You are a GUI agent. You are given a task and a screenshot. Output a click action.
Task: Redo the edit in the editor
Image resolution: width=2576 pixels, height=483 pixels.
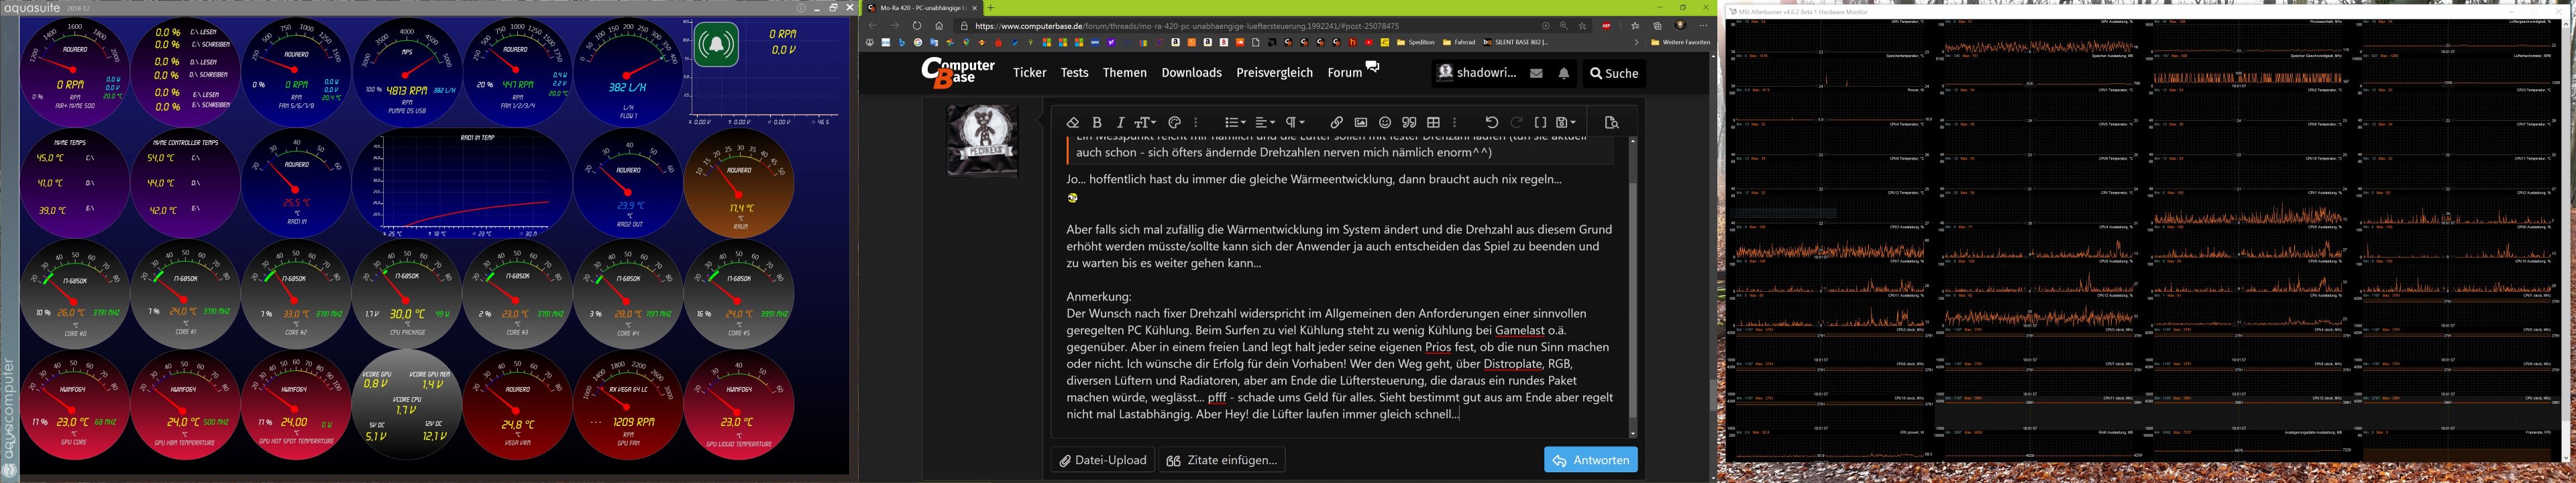1516,122
